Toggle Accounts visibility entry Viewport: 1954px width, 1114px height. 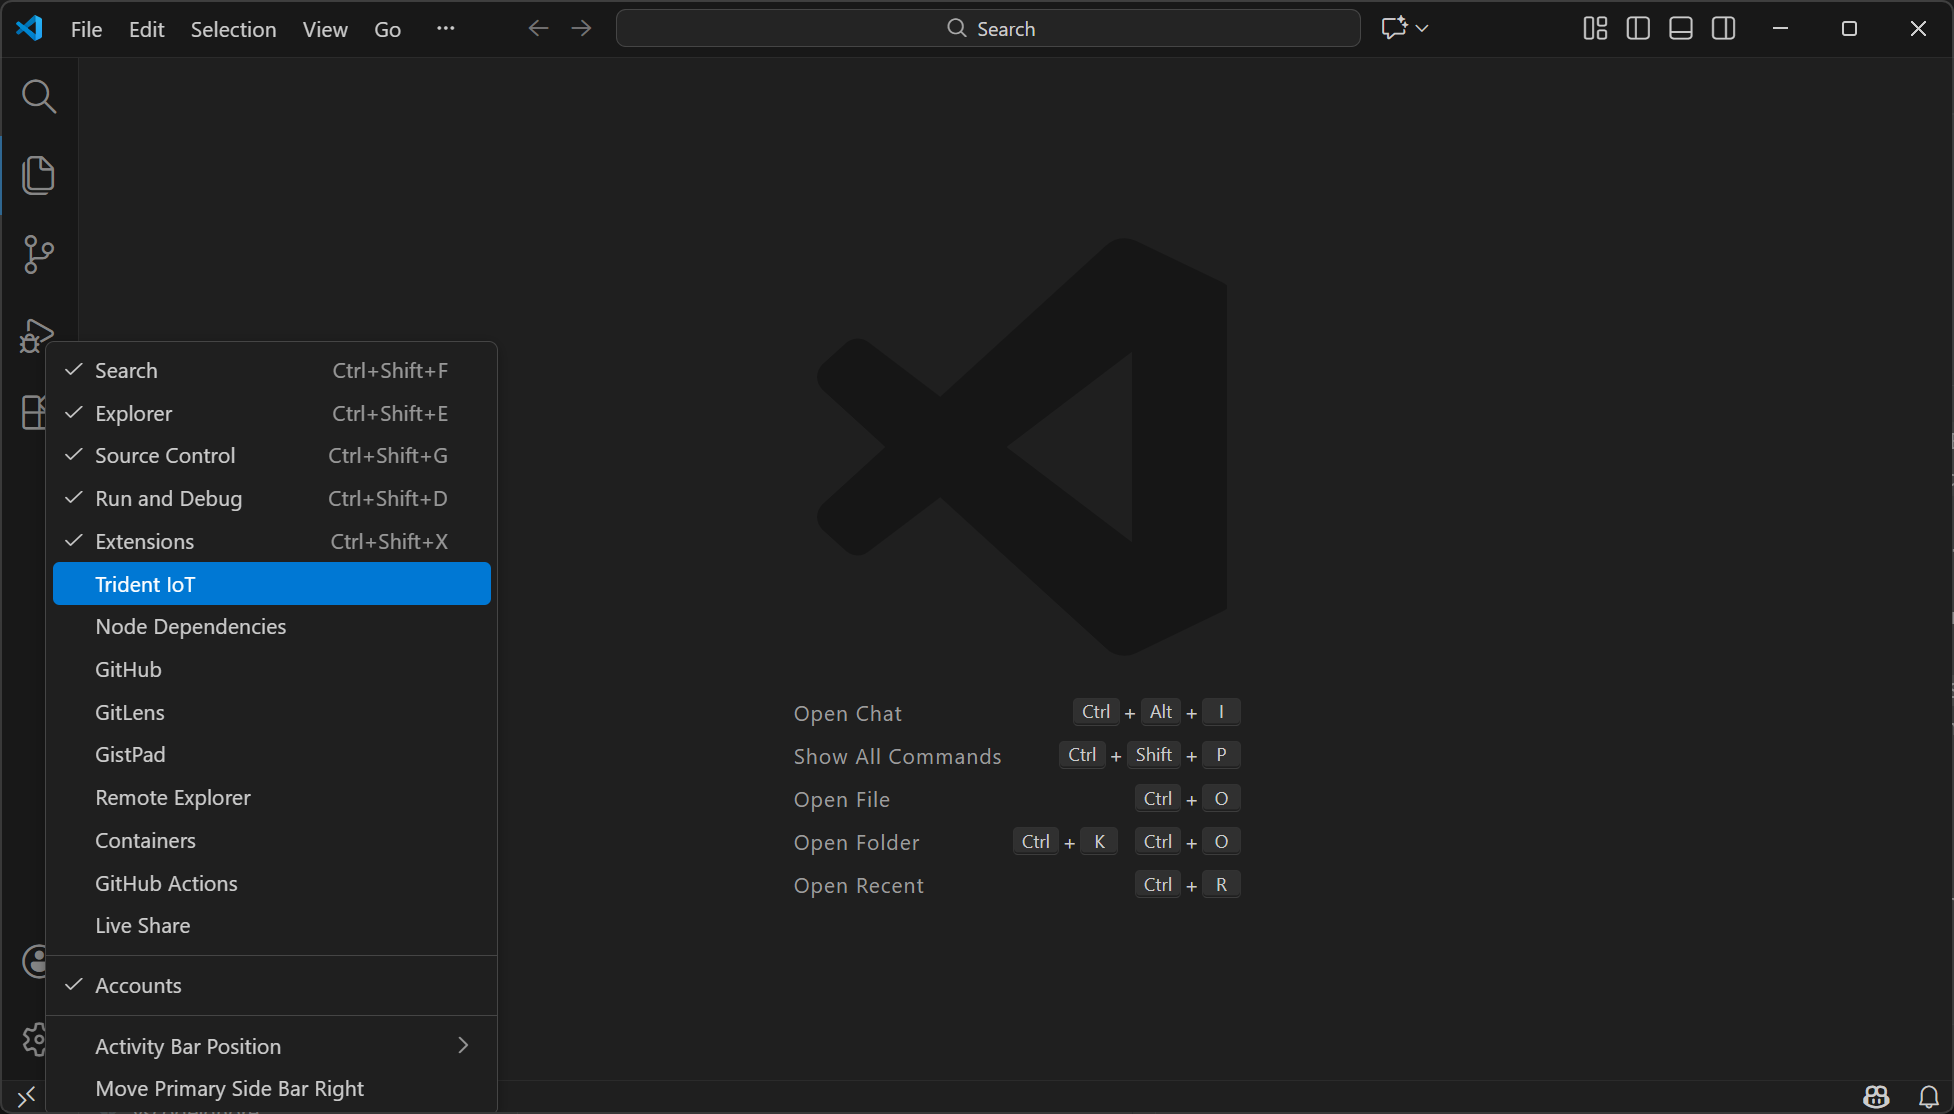click(272, 985)
